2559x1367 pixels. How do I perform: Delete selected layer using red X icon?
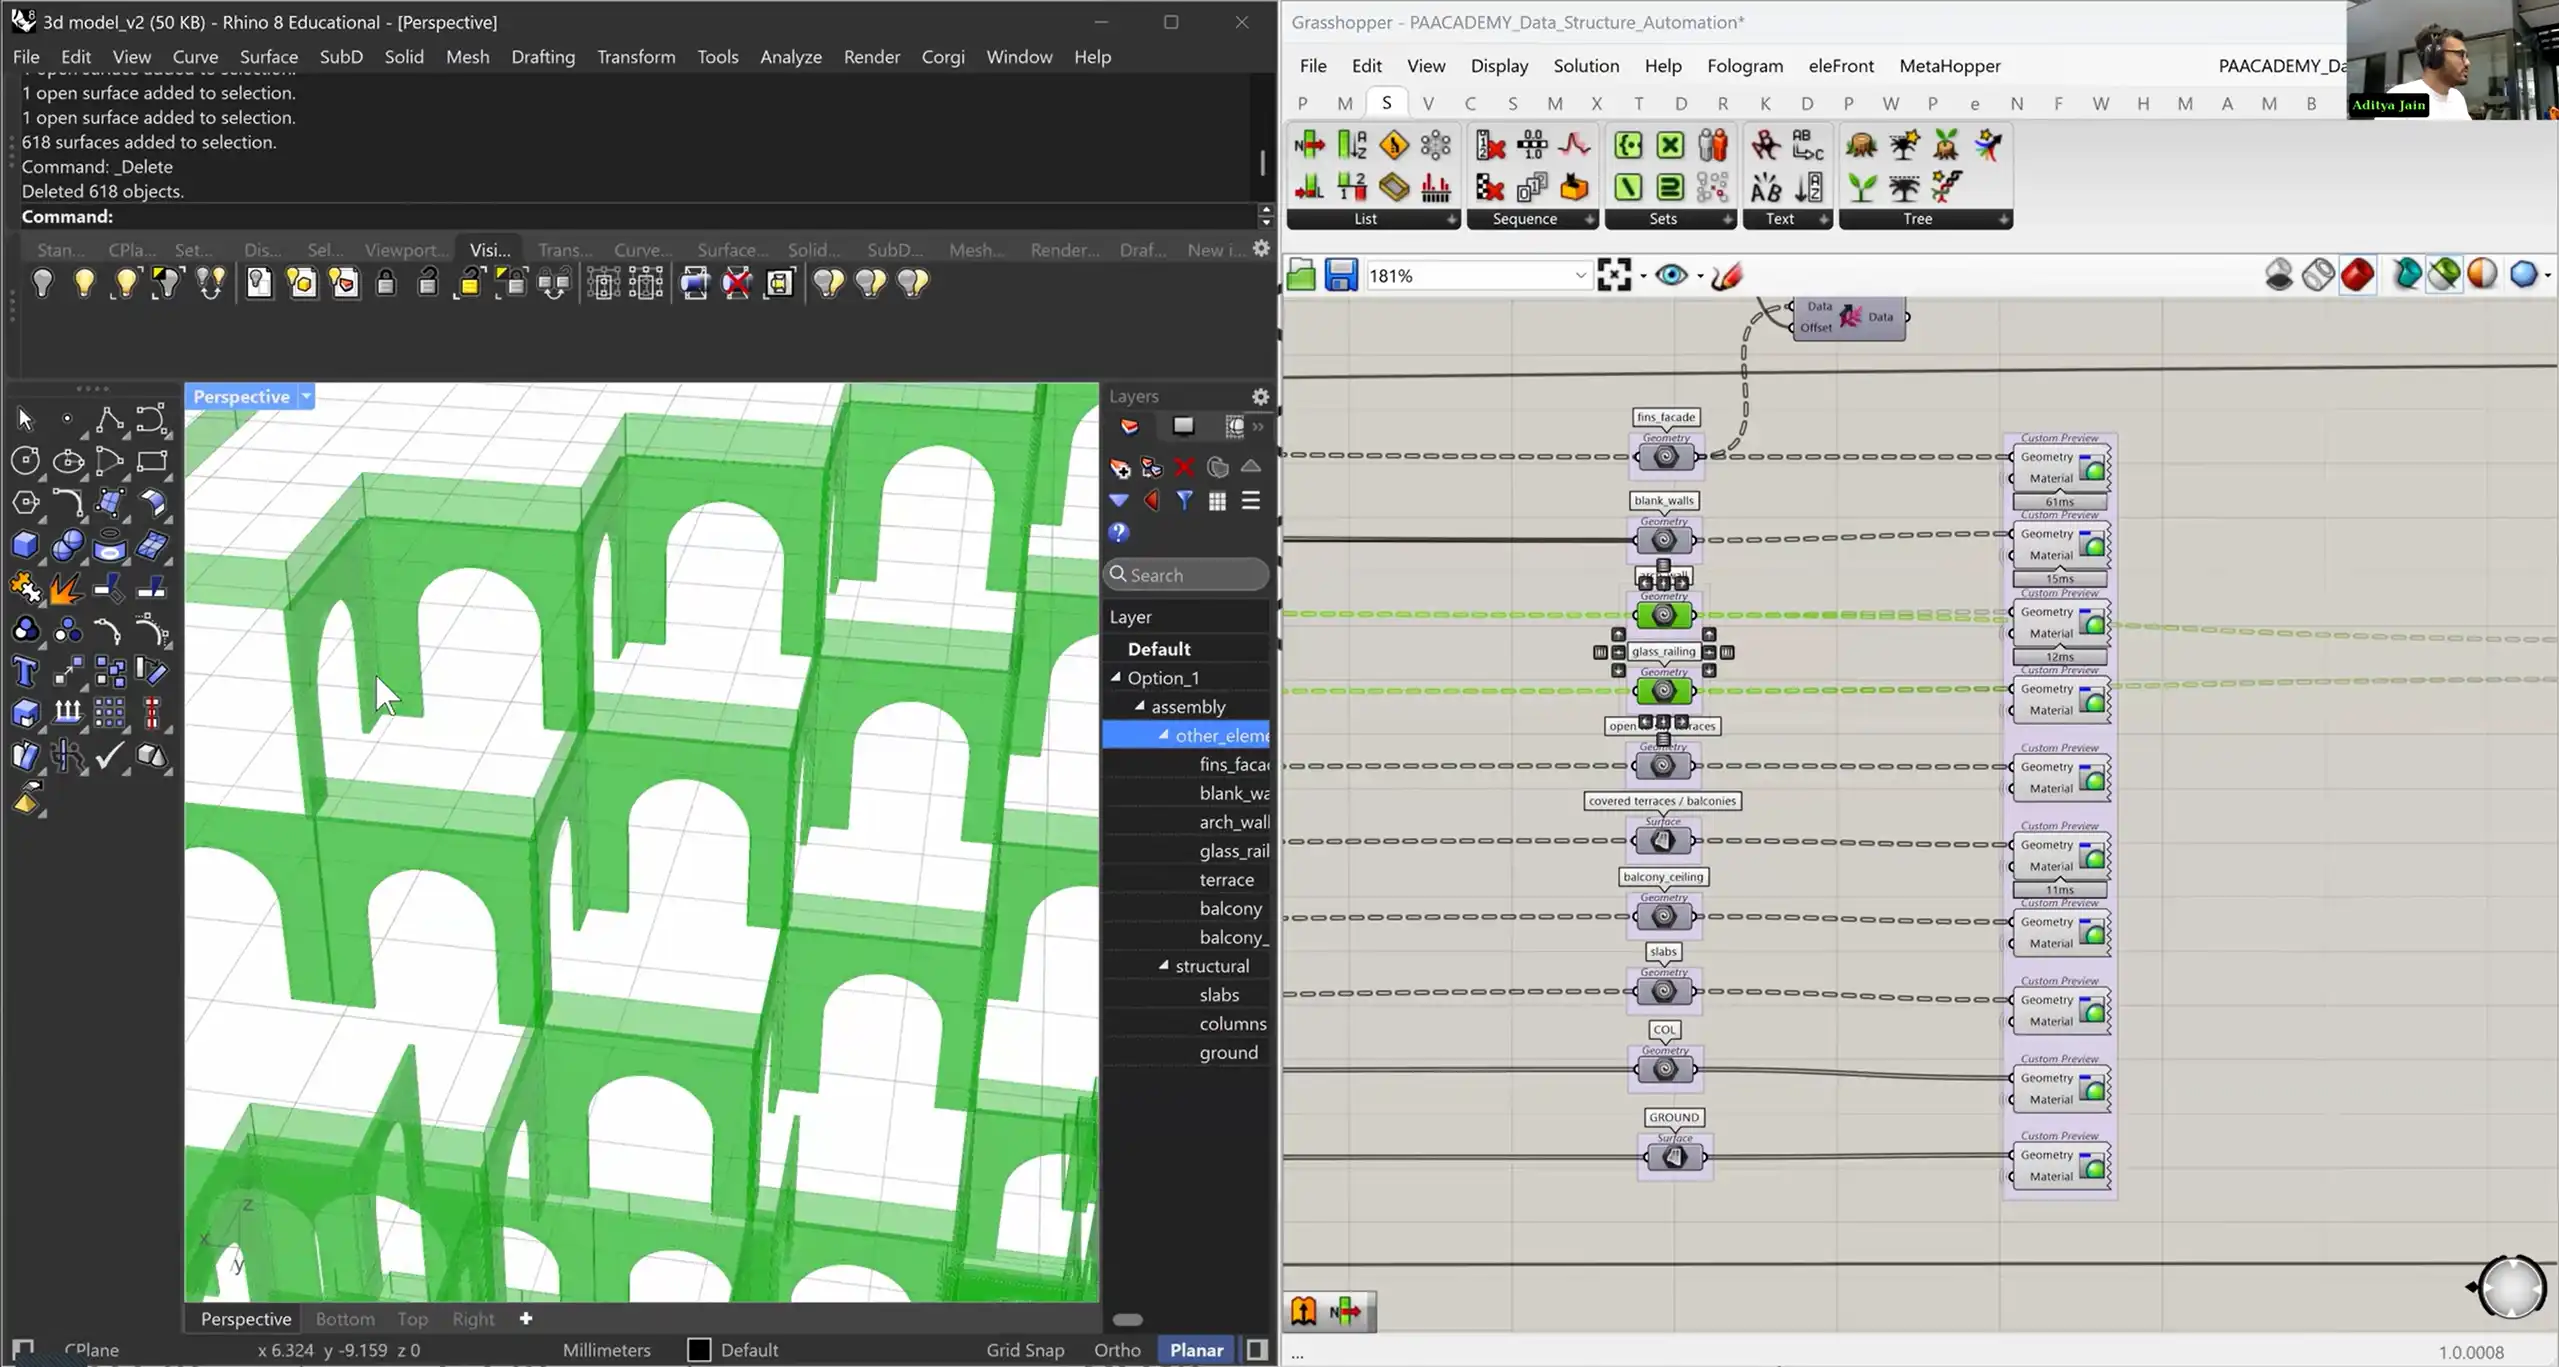coord(1184,467)
